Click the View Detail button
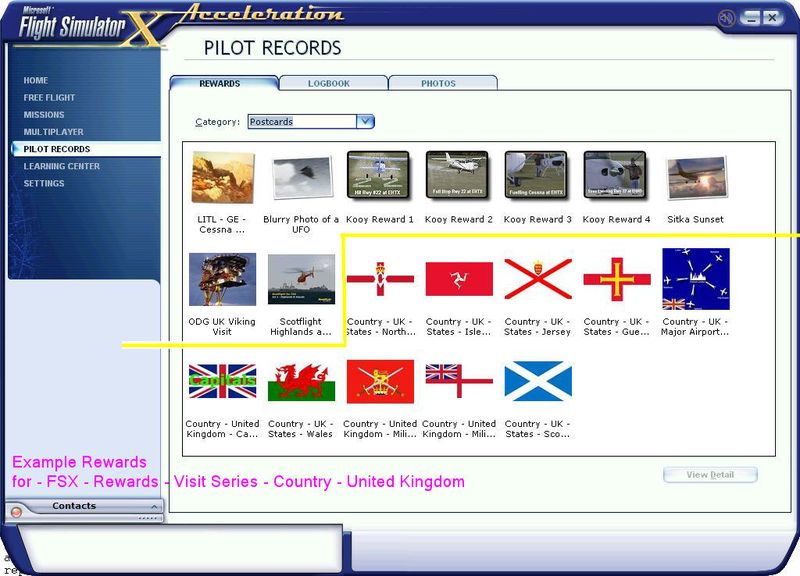The height and width of the screenshot is (576, 800). coord(710,475)
